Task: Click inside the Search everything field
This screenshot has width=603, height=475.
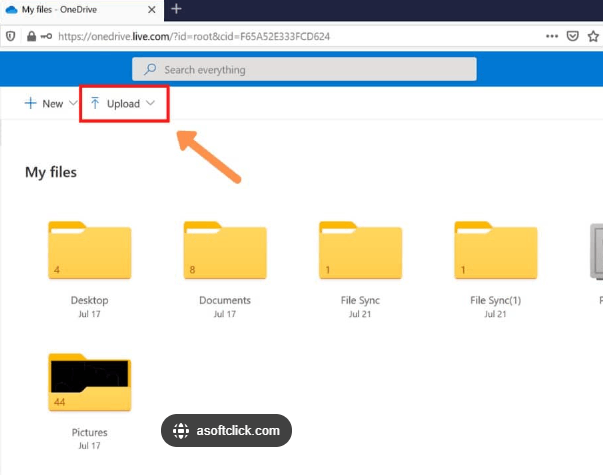Action: (304, 69)
